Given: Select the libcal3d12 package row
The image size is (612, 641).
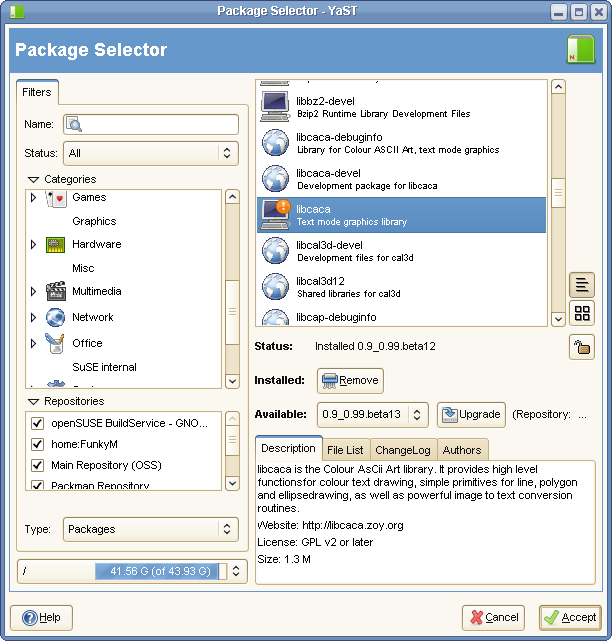Looking at the screenshot, I should [x=401, y=287].
